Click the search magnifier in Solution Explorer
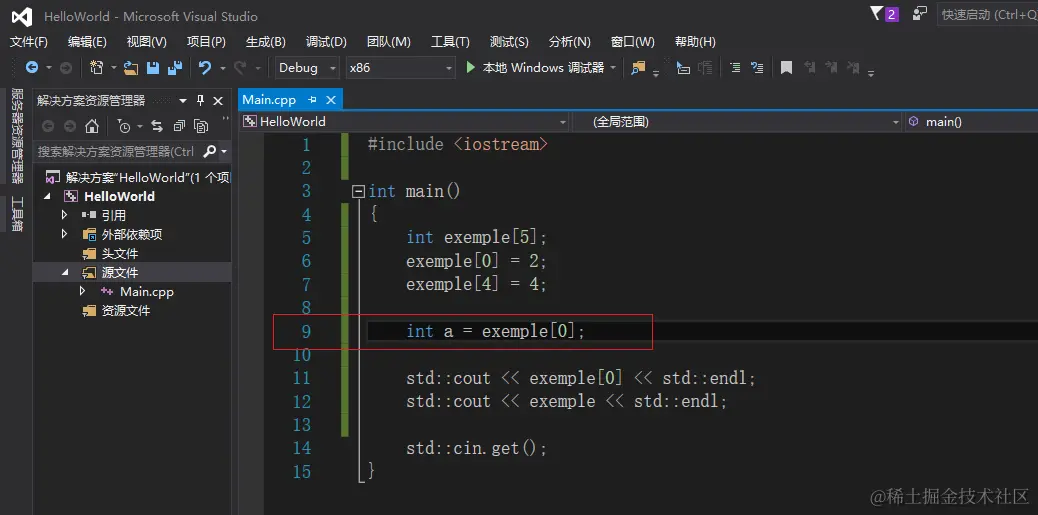The height and width of the screenshot is (515, 1038). point(209,152)
